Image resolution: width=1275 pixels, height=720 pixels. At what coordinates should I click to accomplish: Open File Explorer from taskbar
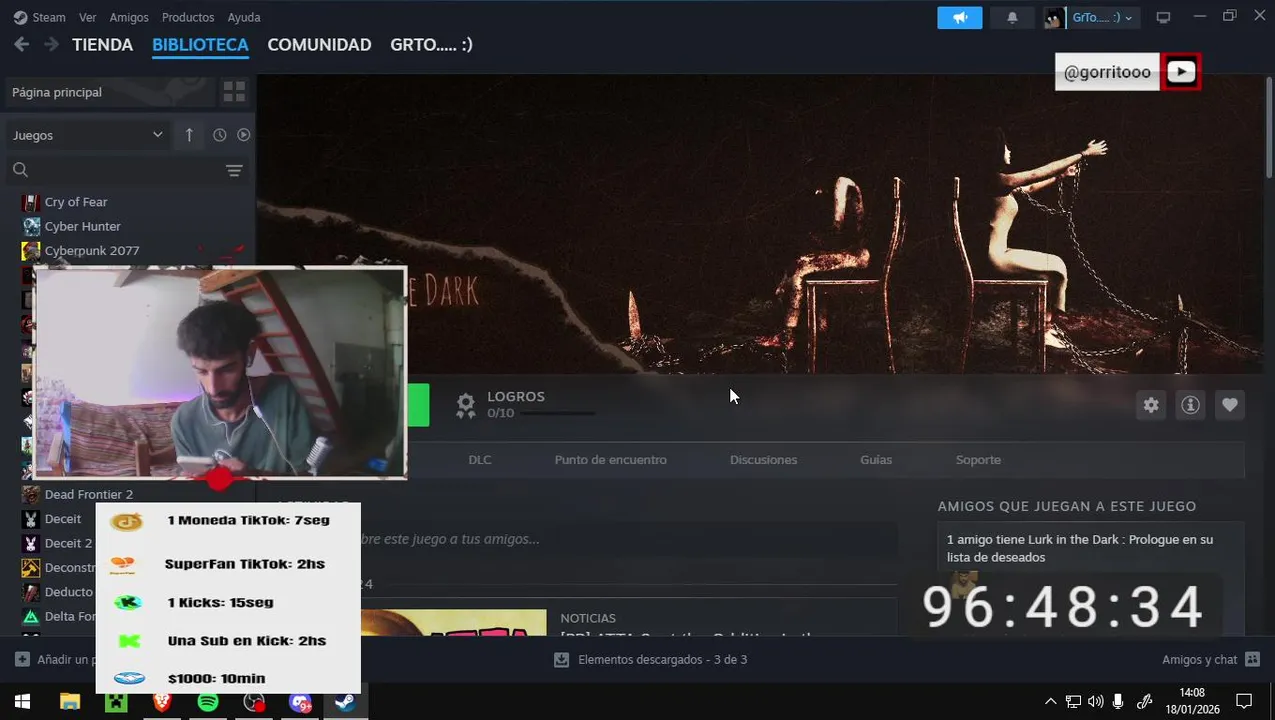[69, 702]
